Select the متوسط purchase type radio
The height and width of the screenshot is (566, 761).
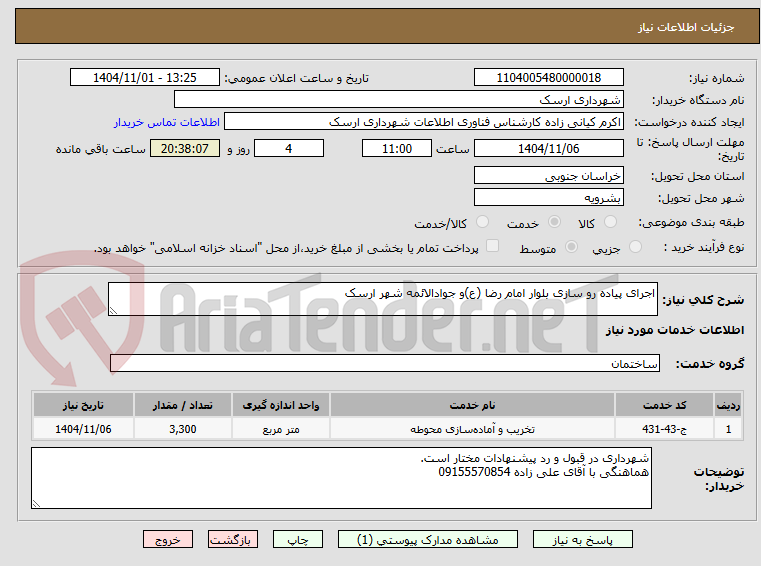pyautogui.click(x=572, y=247)
